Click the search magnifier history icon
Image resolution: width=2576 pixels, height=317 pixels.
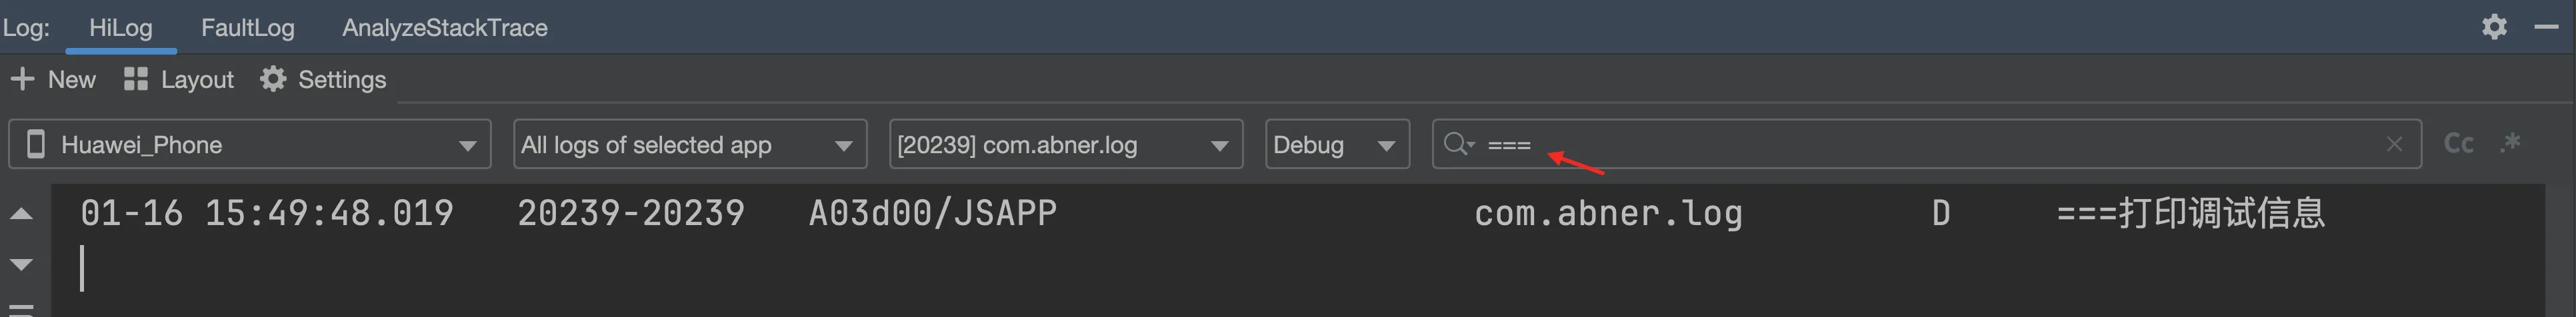[x=1458, y=144]
